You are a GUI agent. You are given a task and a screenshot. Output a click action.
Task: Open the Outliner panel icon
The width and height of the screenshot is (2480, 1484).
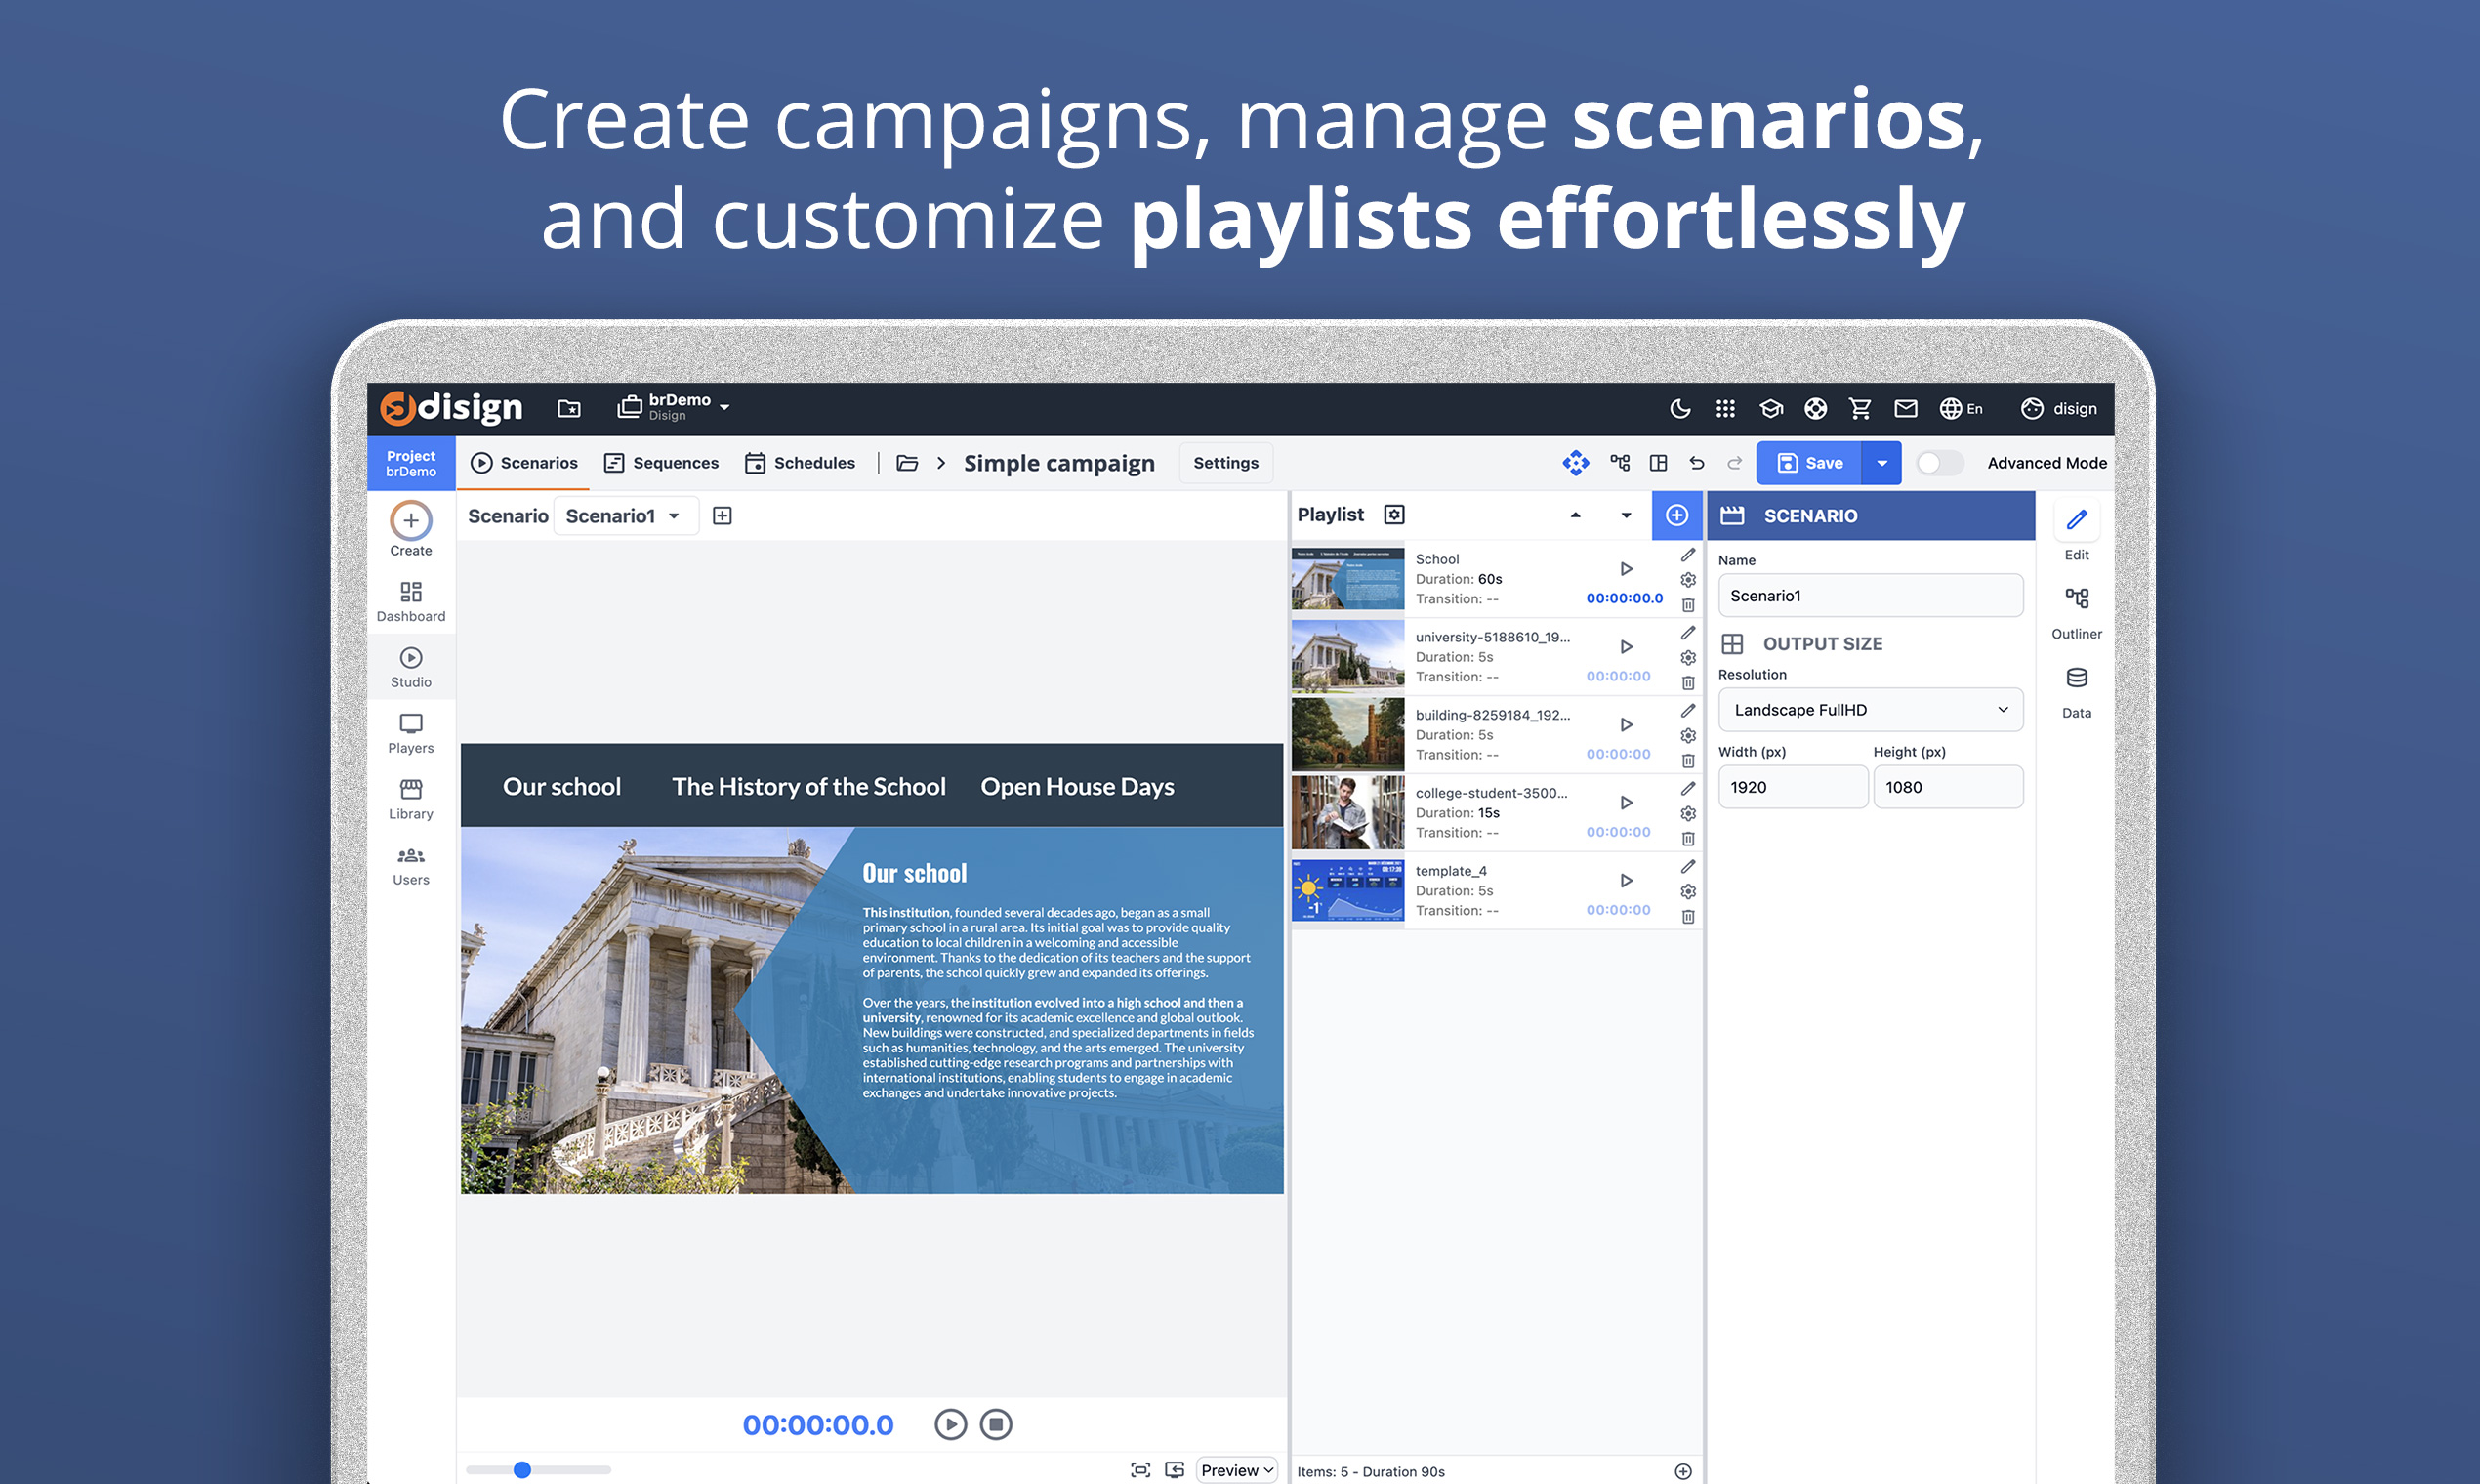[x=2076, y=598]
